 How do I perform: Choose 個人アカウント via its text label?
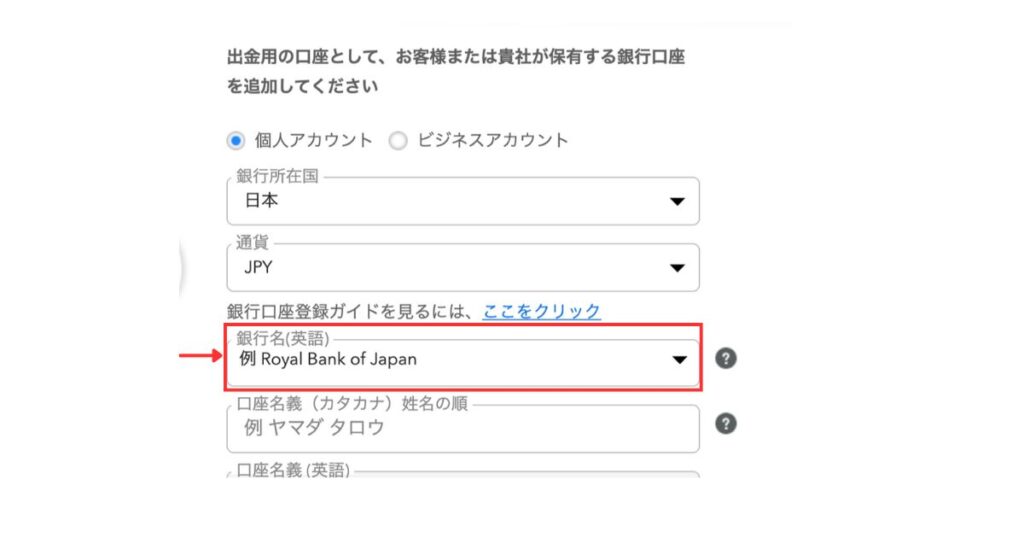tap(313, 140)
